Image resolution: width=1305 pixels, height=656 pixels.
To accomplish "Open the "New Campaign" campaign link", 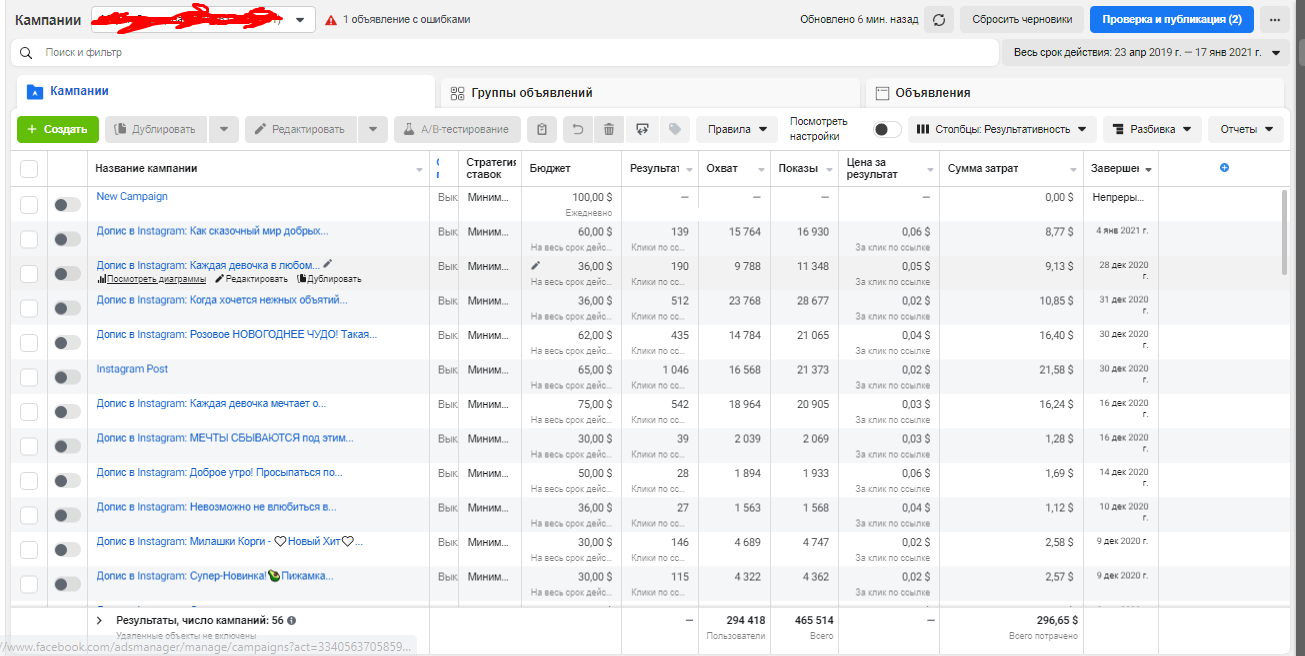I will [x=132, y=196].
